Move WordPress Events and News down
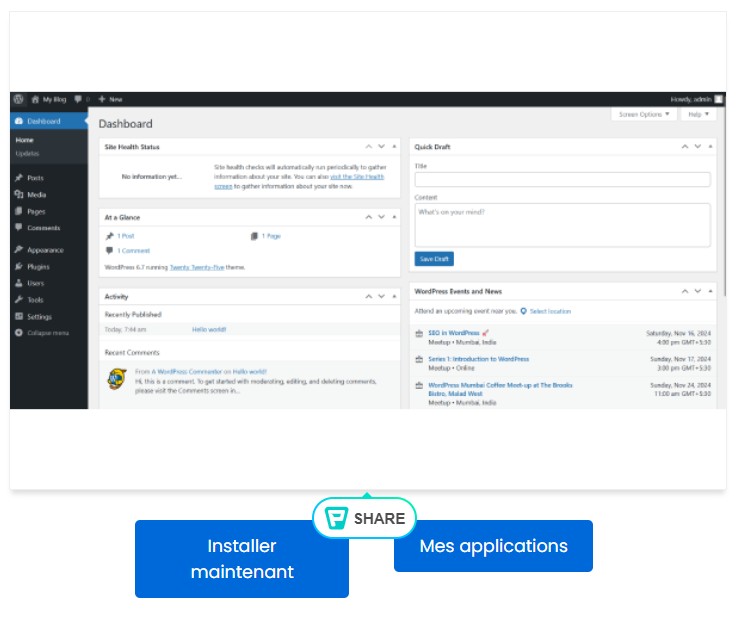The width and height of the screenshot is (751, 628). (698, 291)
